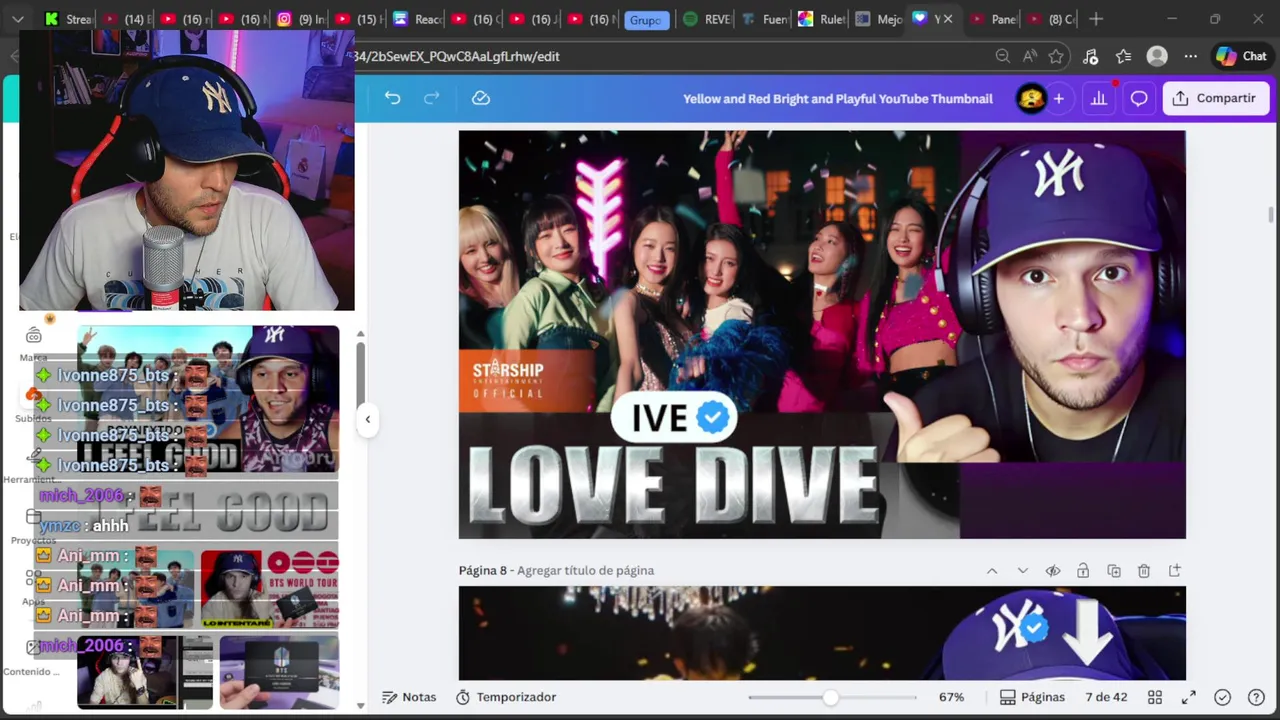Open the Proyectos sidebar section
Viewport: 1280px width, 720px height.
pos(33,527)
